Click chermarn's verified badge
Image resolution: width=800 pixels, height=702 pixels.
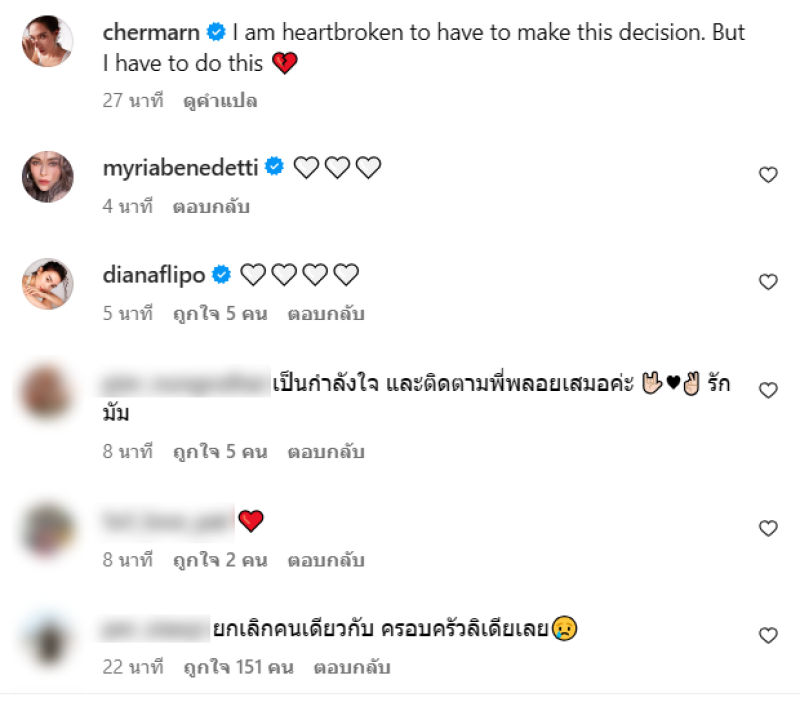click(215, 33)
